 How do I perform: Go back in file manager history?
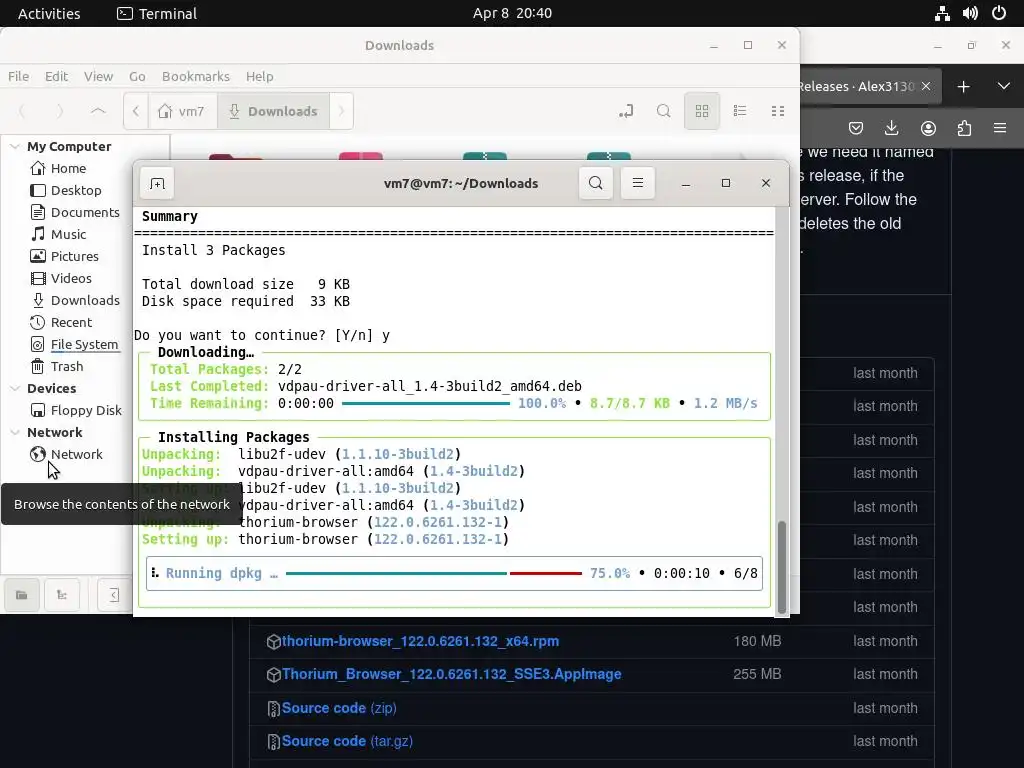pos(22,111)
